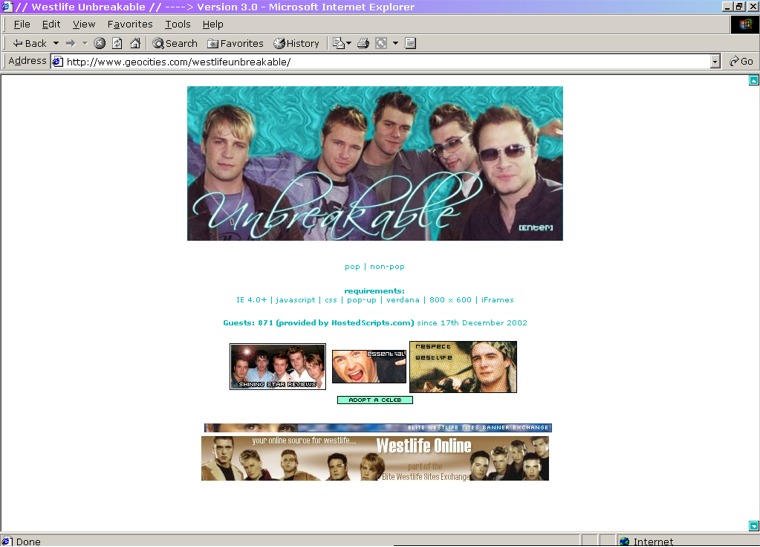Follow the "non-pop" link
The height and width of the screenshot is (547, 760).
point(387,267)
